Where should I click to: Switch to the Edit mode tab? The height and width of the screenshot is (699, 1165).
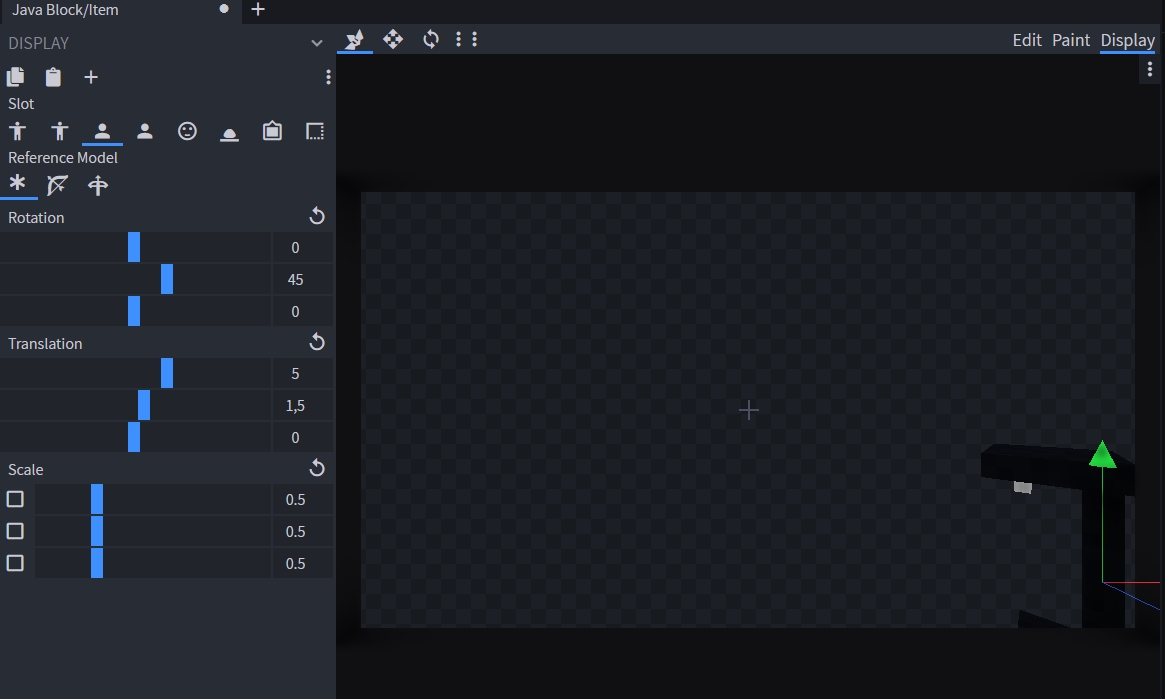click(1027, 40)
